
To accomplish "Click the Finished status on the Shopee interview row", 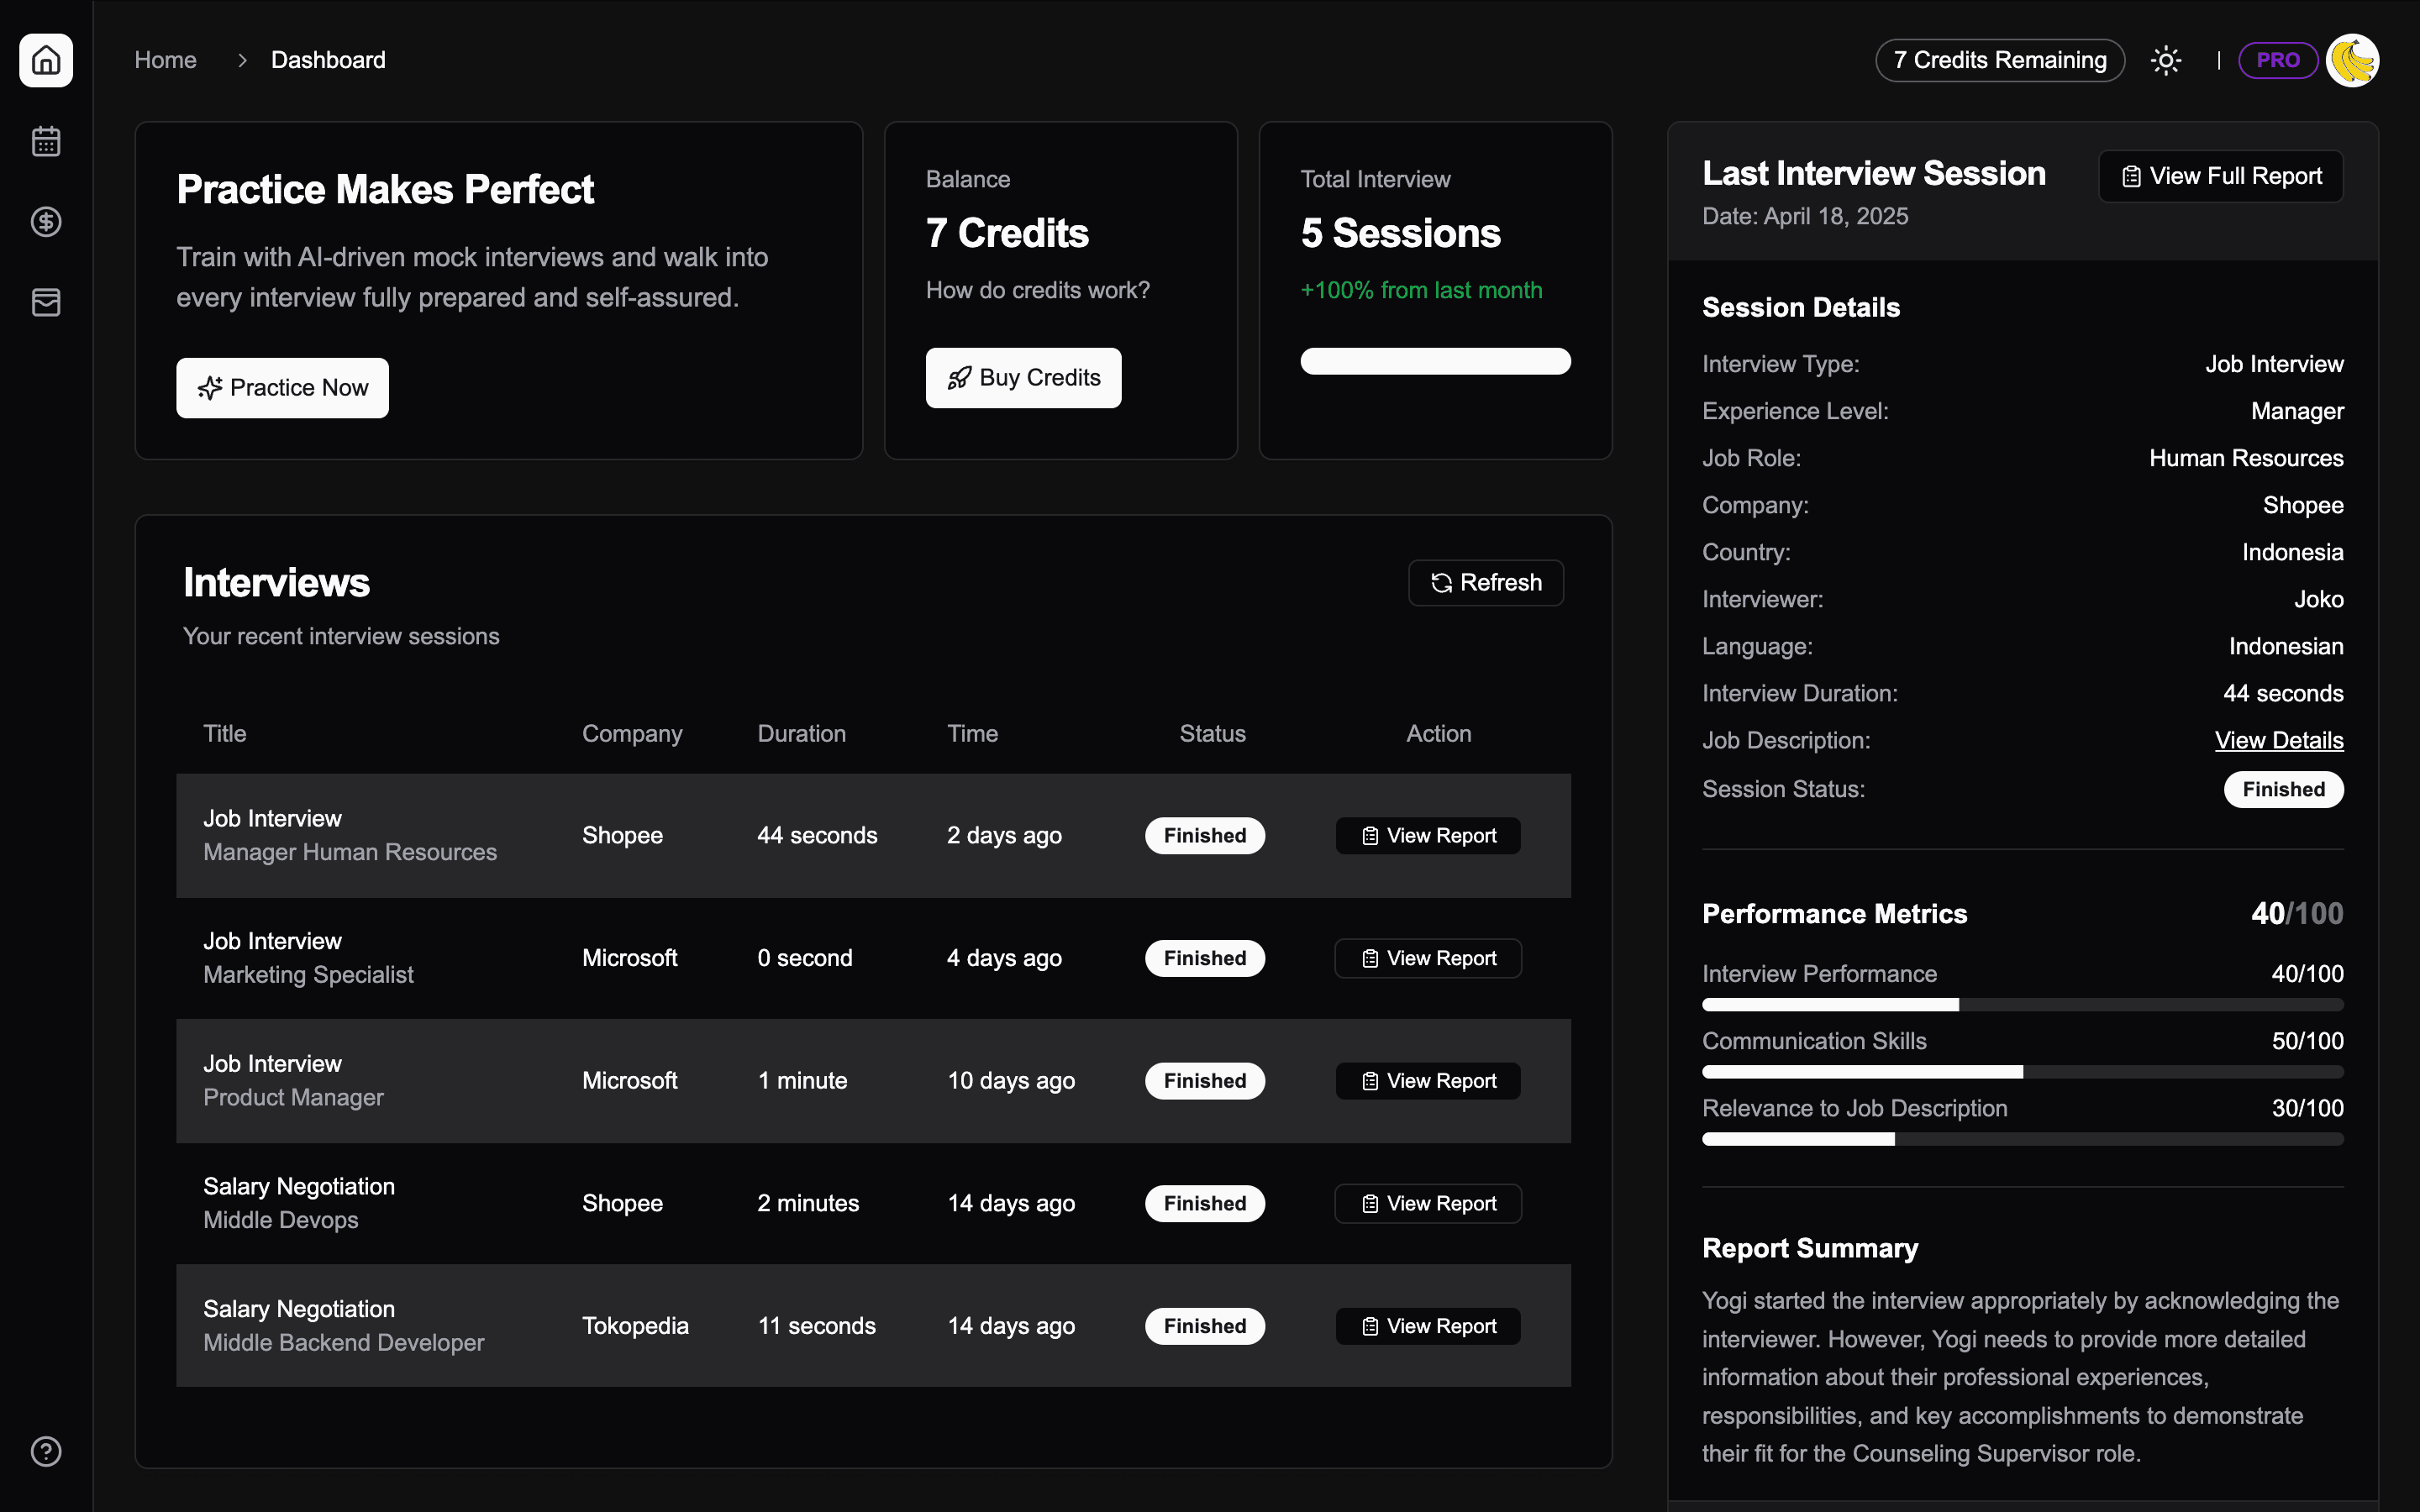I will tap(1204, 835).
